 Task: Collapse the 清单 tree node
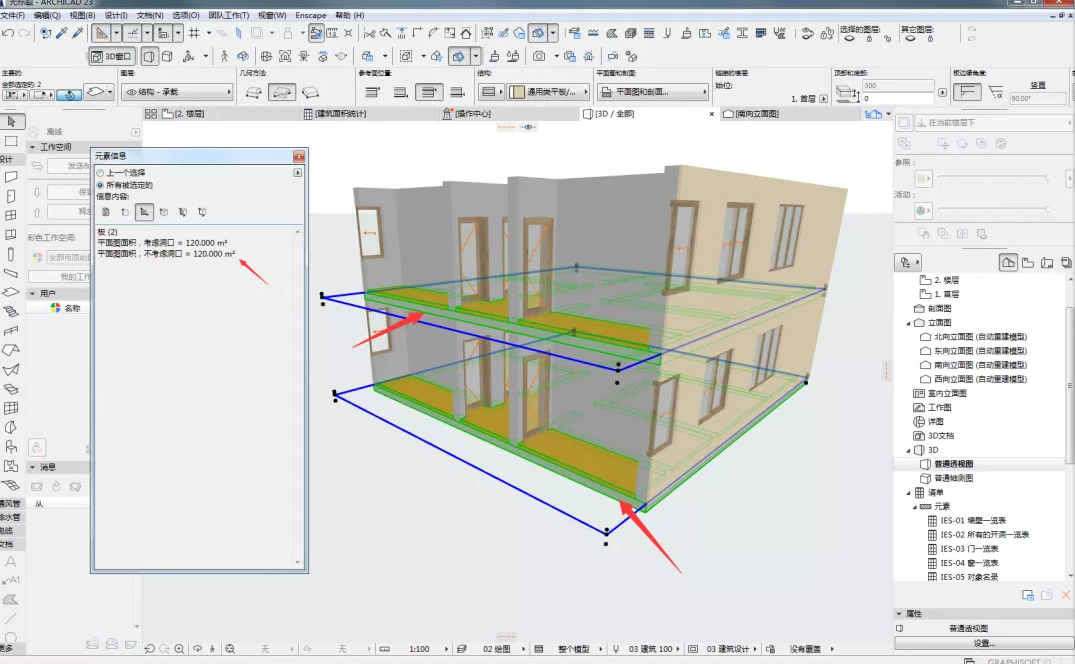[909, 493]
